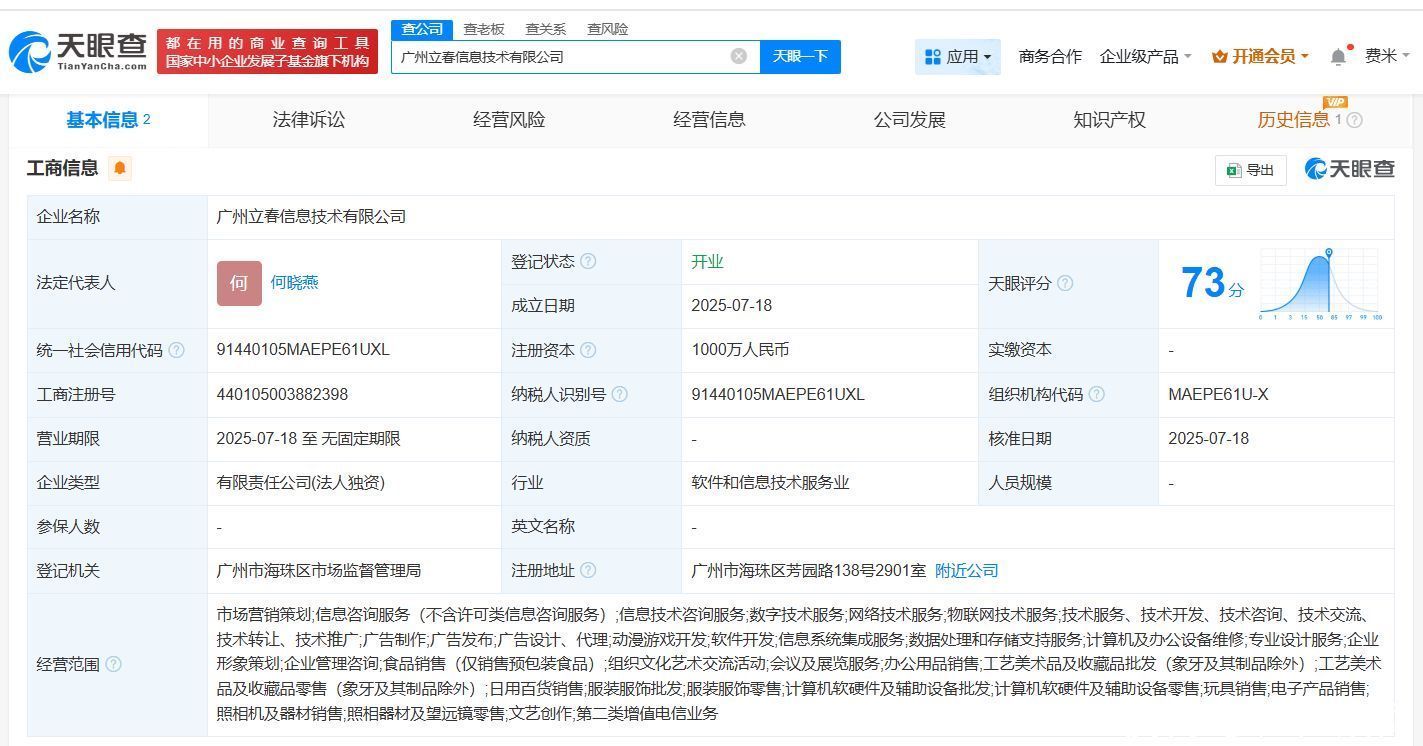Open help icon next to 组织机构代码
Viewport: 1423px width, 746px height.
1096,394
